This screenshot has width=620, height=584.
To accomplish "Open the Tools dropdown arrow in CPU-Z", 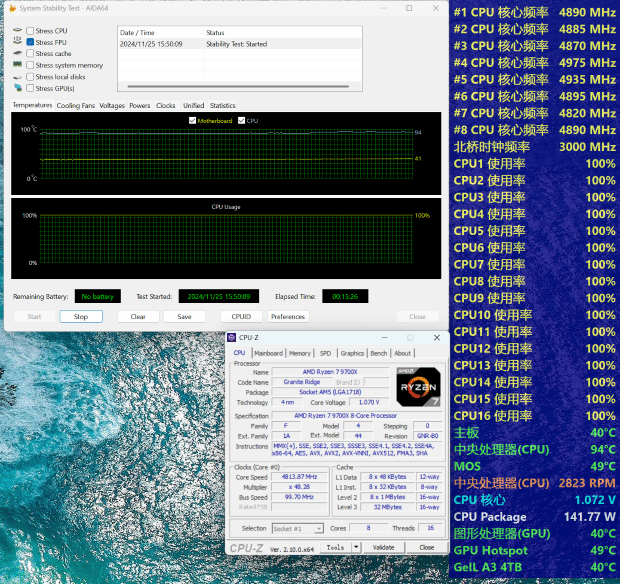I will [356, 547].
